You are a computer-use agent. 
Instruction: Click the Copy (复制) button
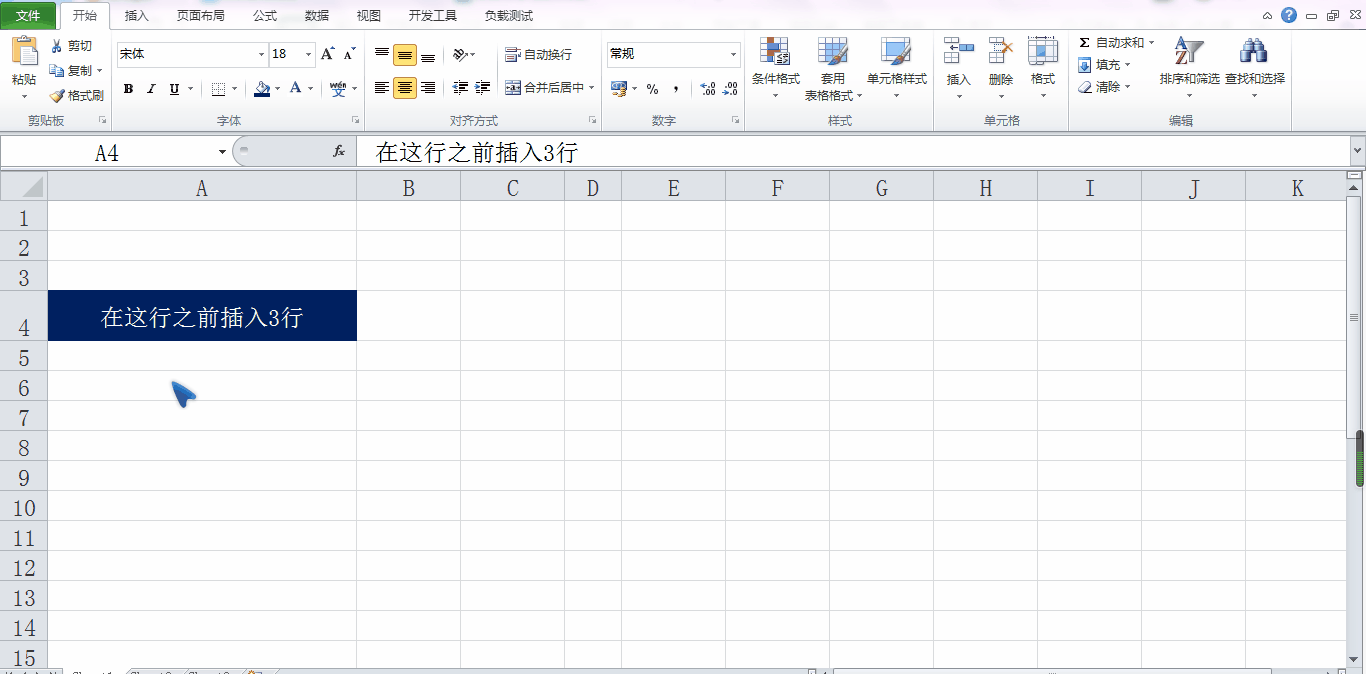point(71,71)
